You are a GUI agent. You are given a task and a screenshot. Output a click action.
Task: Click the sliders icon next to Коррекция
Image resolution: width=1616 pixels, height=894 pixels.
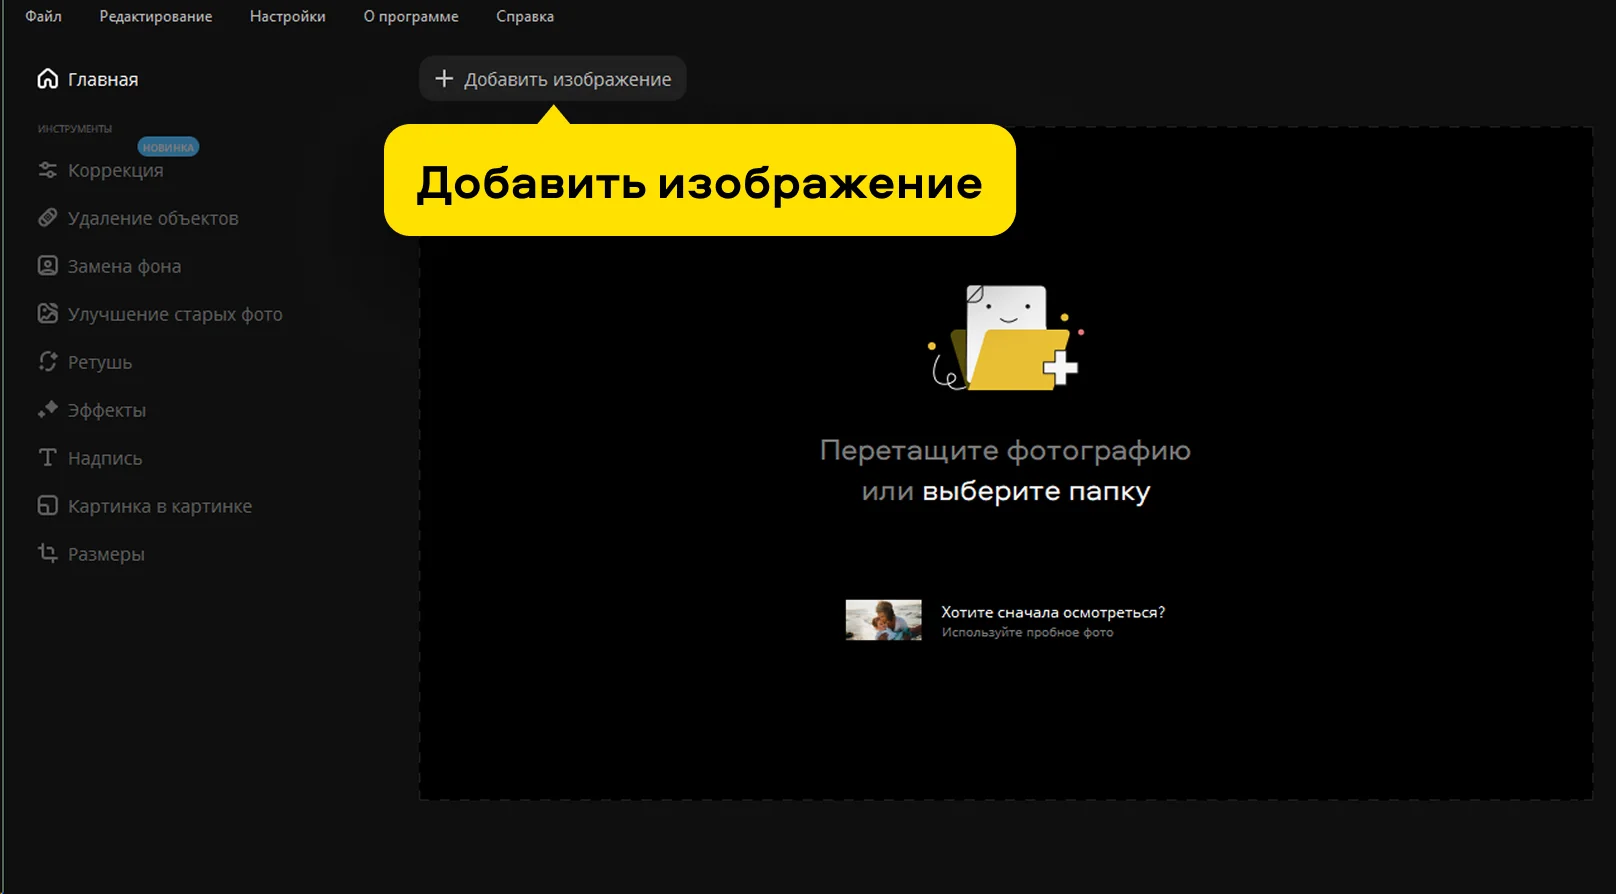point(47,170)
